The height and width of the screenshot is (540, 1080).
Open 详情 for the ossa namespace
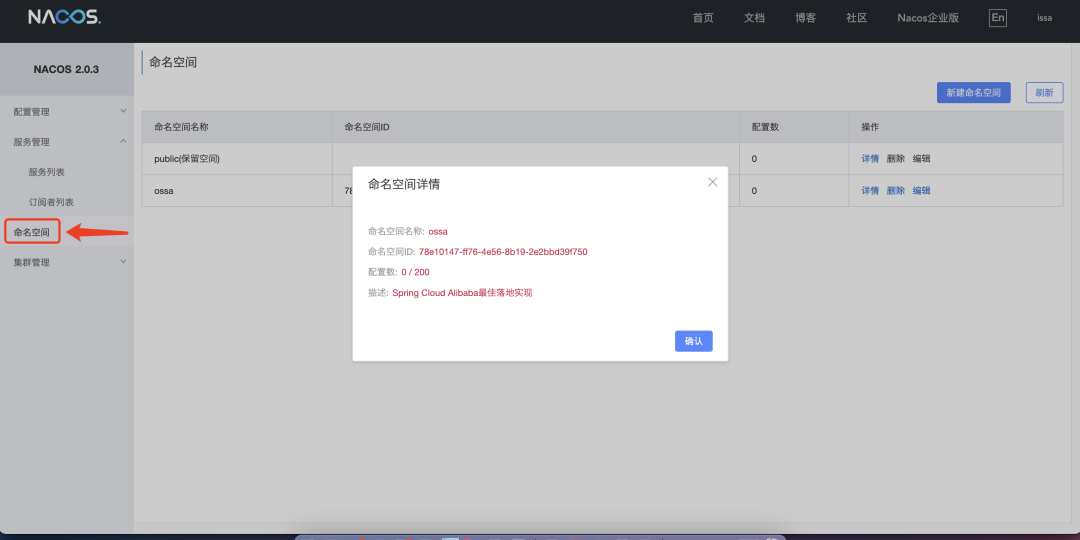click(870, 191)
